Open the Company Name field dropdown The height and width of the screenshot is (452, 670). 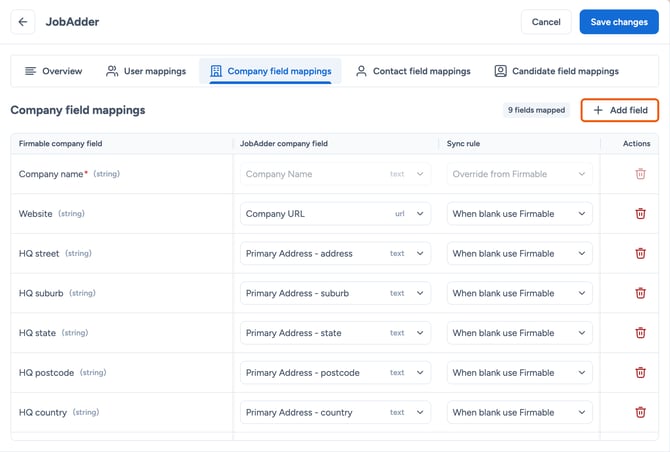[335, 174]
